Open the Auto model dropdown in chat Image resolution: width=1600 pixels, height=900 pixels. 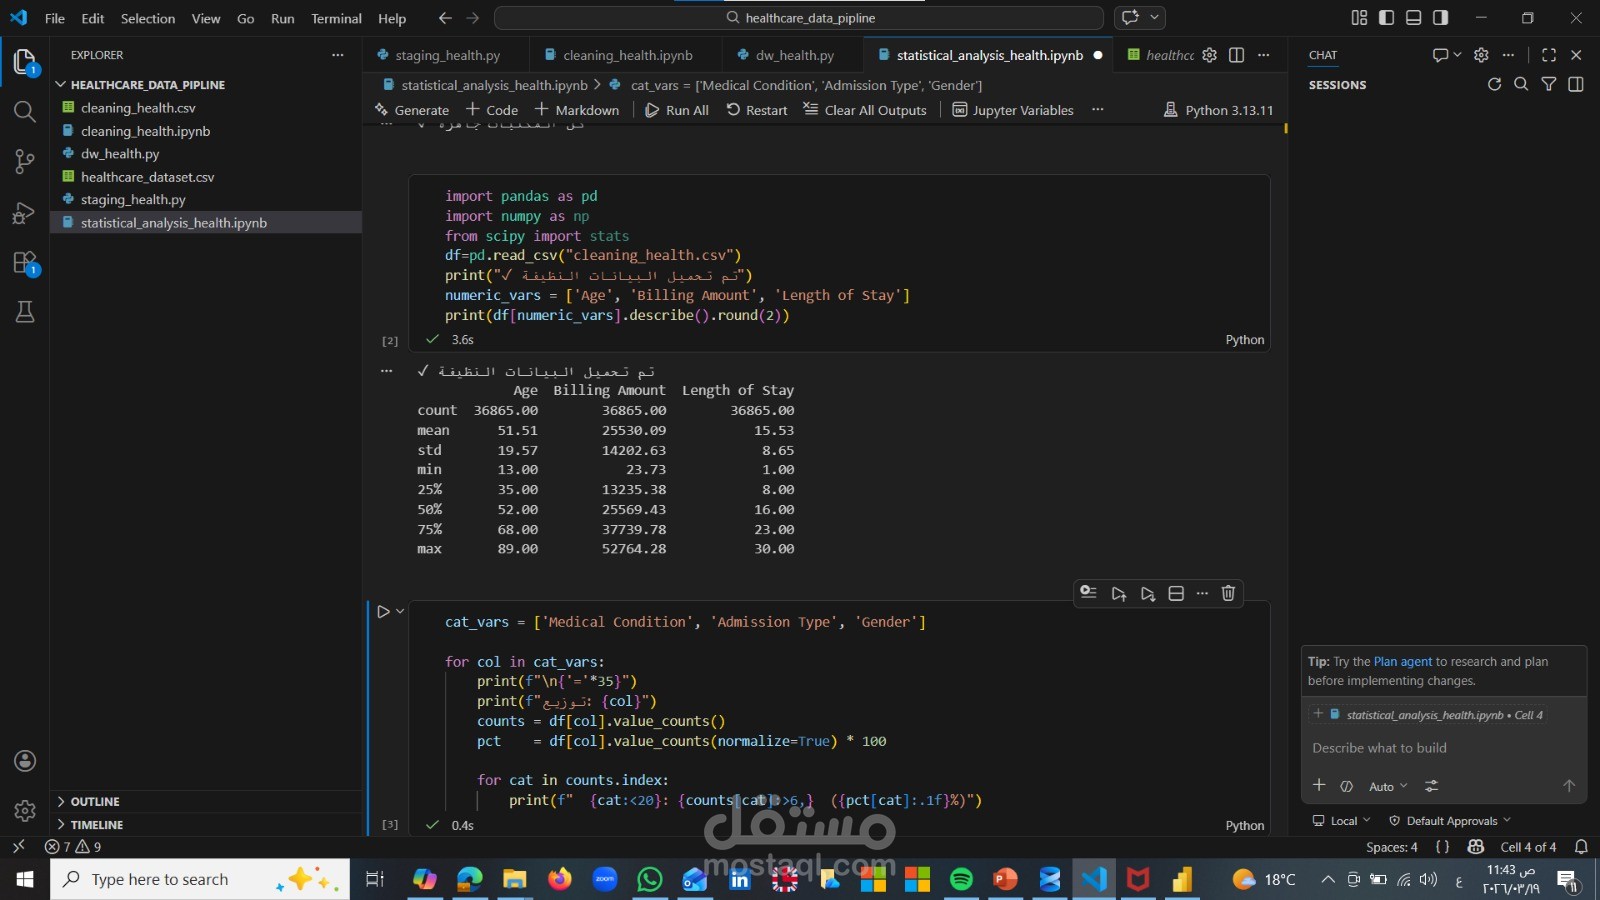[1387, 786]
